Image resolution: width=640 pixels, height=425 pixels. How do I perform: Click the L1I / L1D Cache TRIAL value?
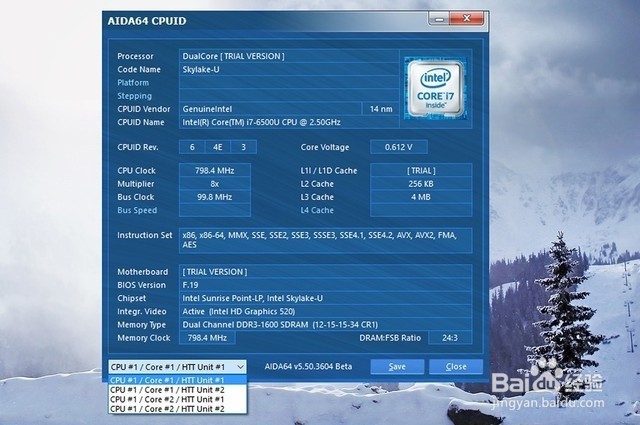click(421, 171)
